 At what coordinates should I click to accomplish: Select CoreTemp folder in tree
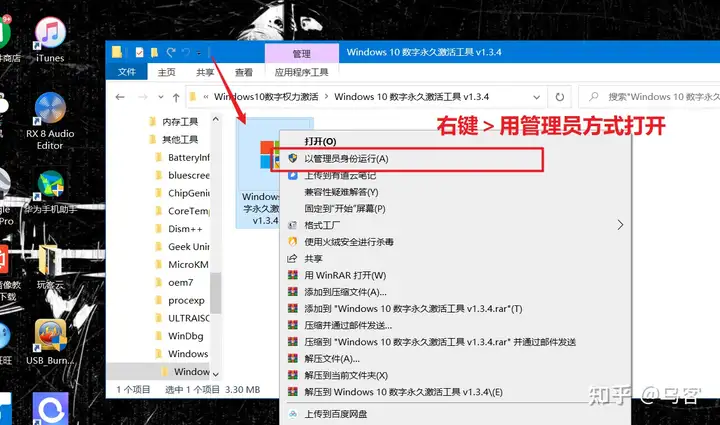click(188, 211)
